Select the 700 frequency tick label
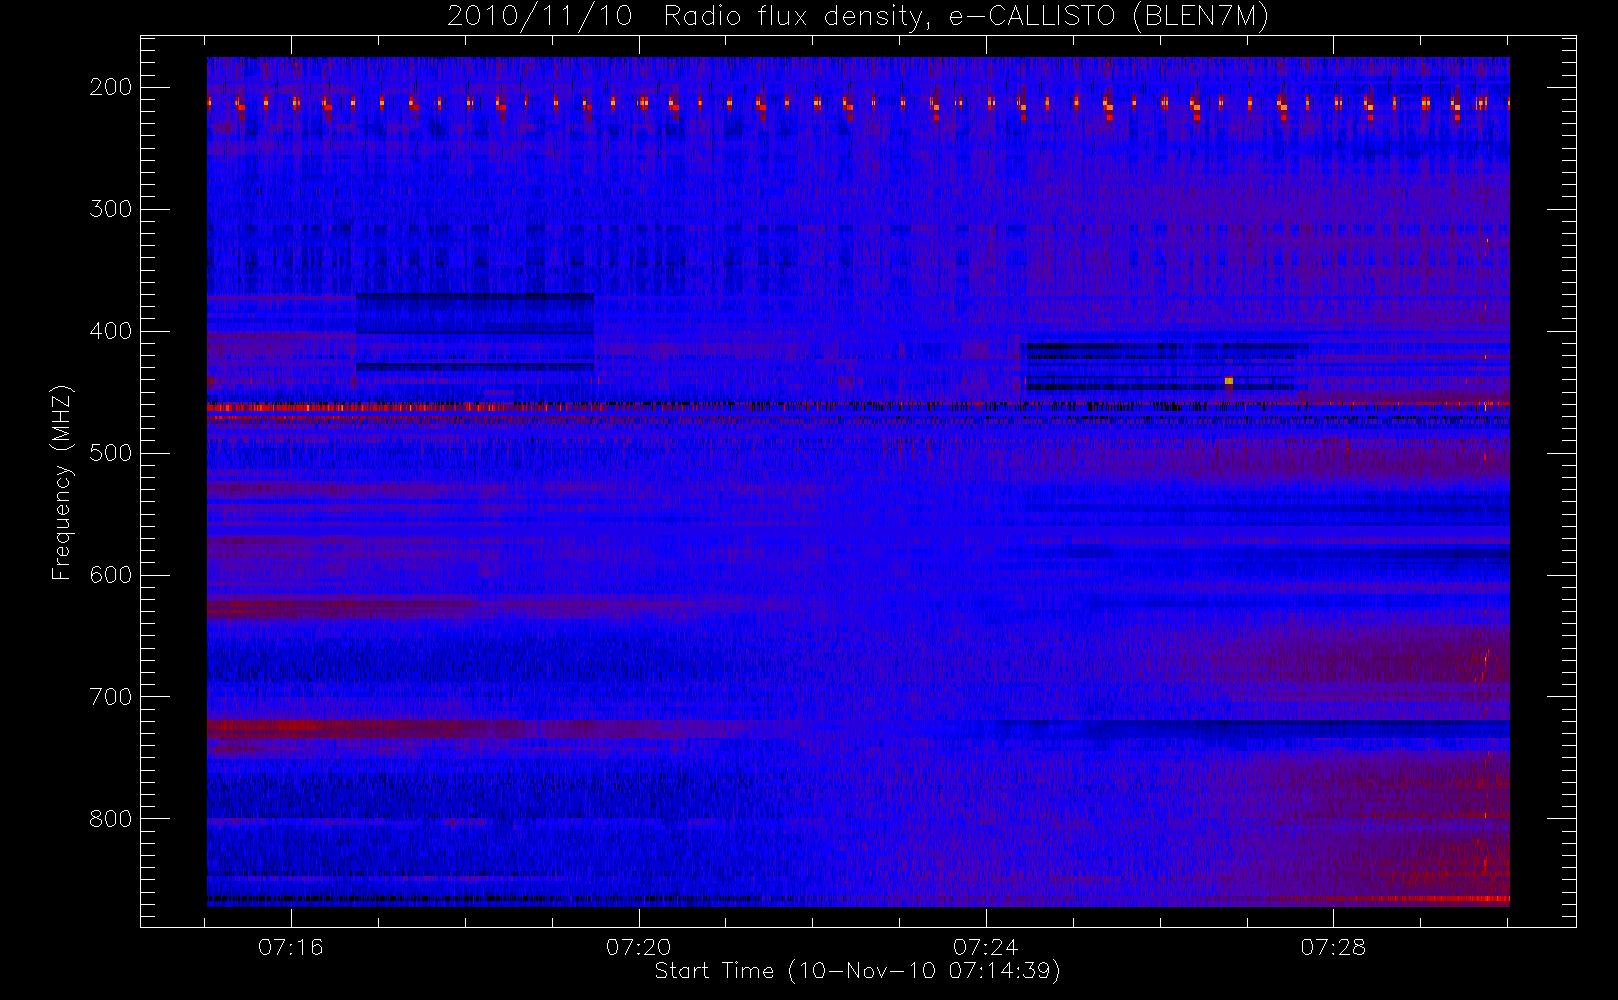Image resolution: width=1618 pixels, height=1000 pixels. pos(110,697)
